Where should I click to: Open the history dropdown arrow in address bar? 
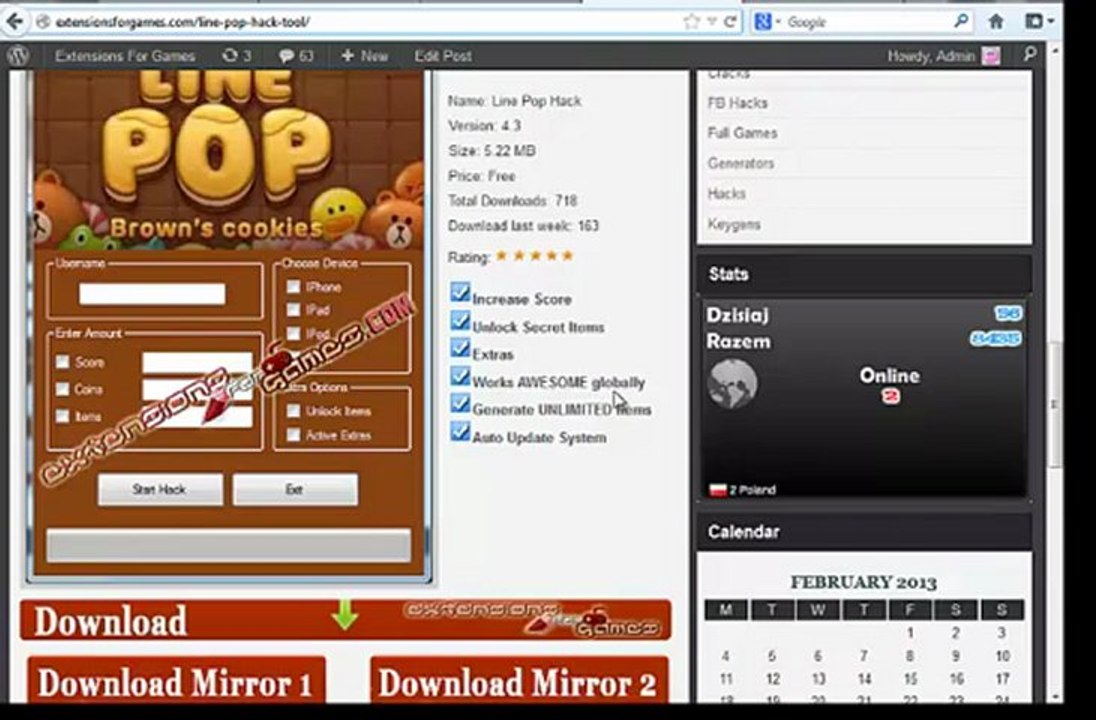tap(712, 22)
